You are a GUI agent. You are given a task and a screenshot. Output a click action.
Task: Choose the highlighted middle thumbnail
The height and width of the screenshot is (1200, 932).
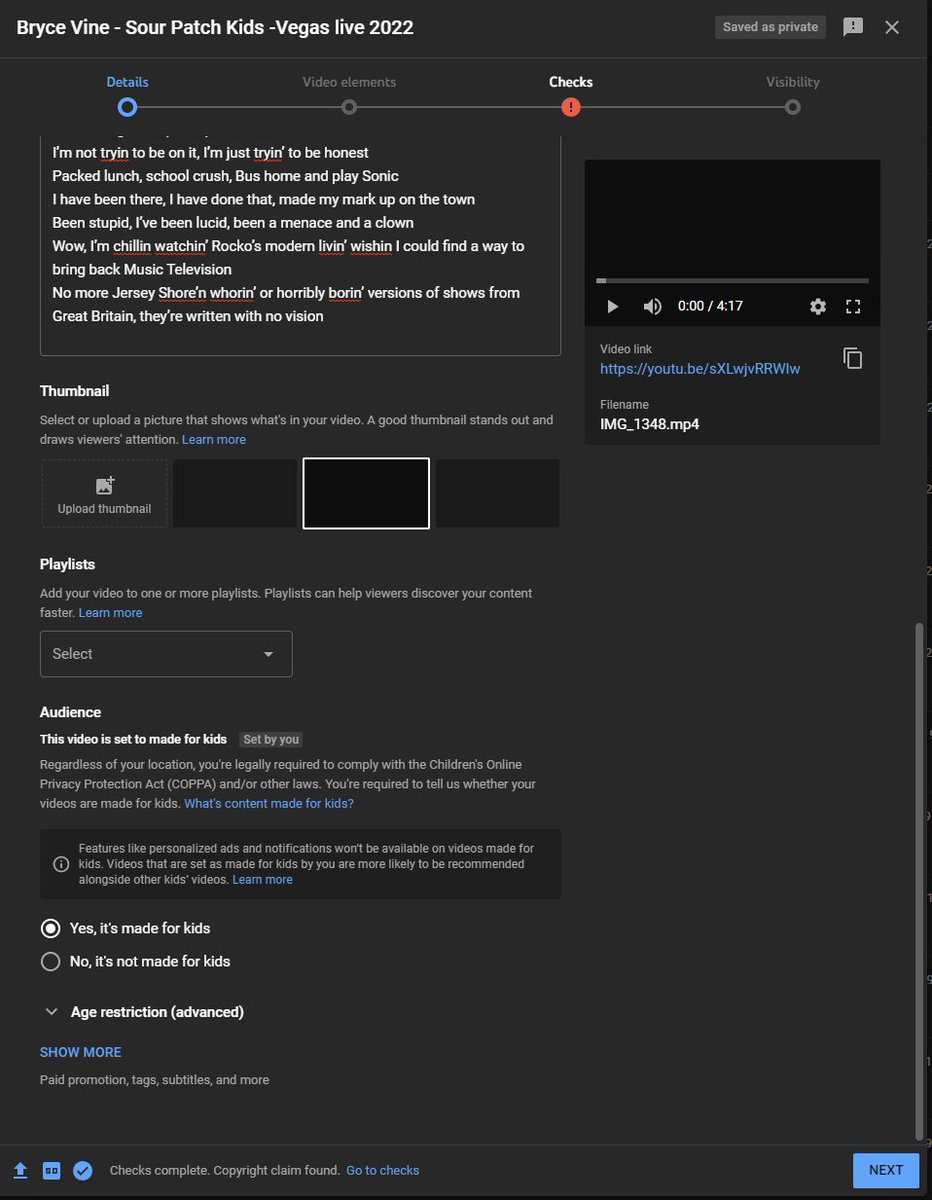[366, 493]
